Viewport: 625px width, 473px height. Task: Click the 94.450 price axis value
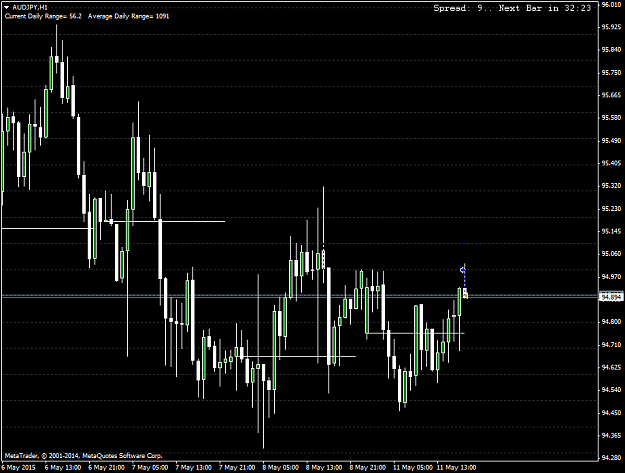pyautogui.click(x=611, y=413)
